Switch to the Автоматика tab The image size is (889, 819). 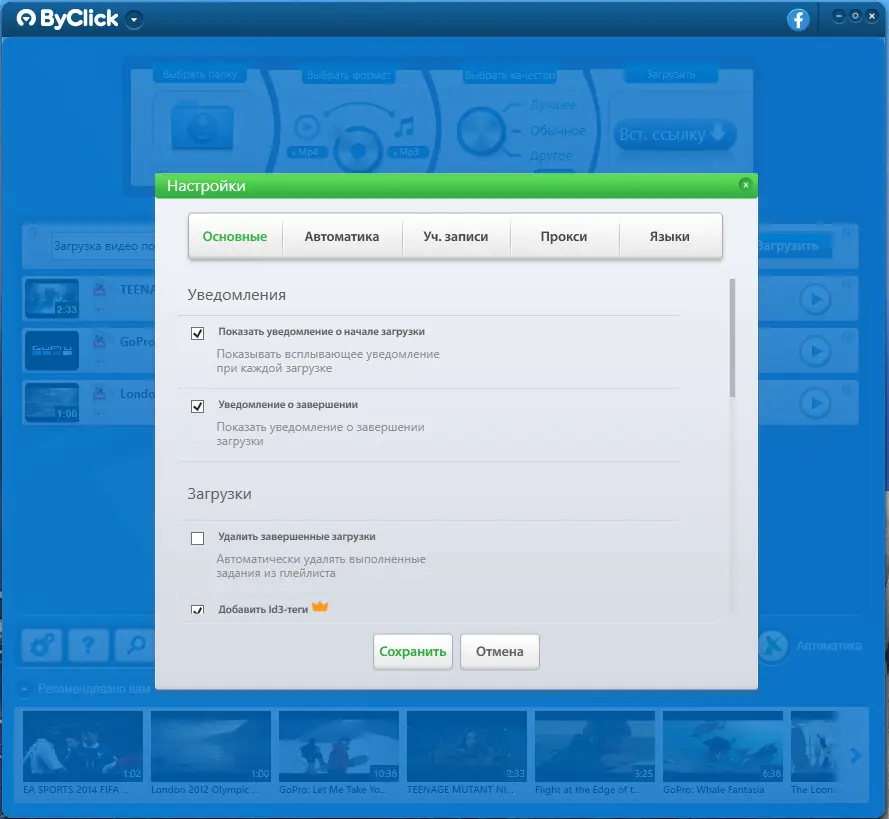(342, 236)
